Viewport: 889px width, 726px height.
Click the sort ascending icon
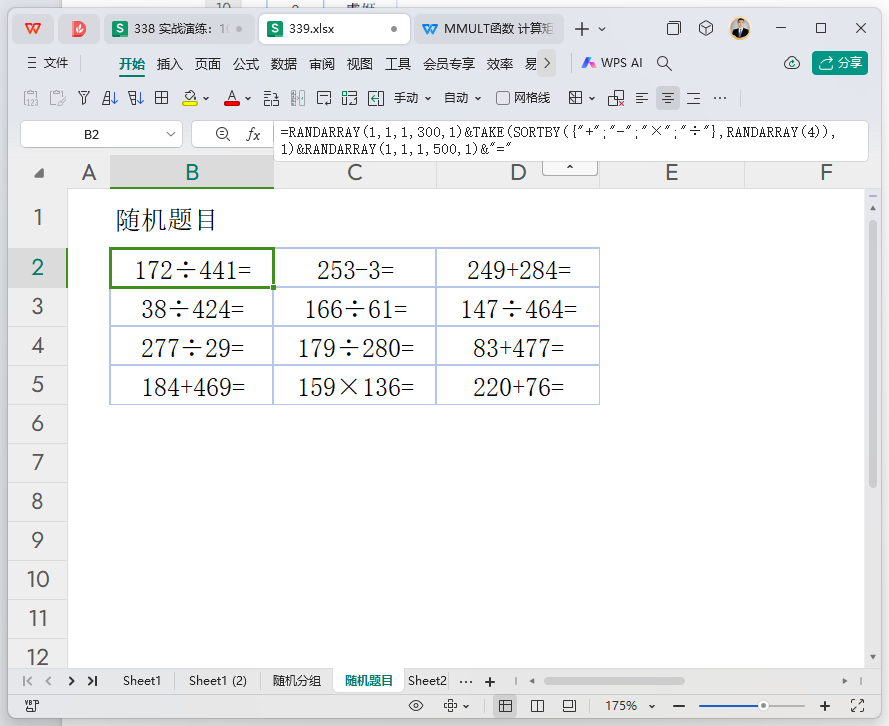109,98
